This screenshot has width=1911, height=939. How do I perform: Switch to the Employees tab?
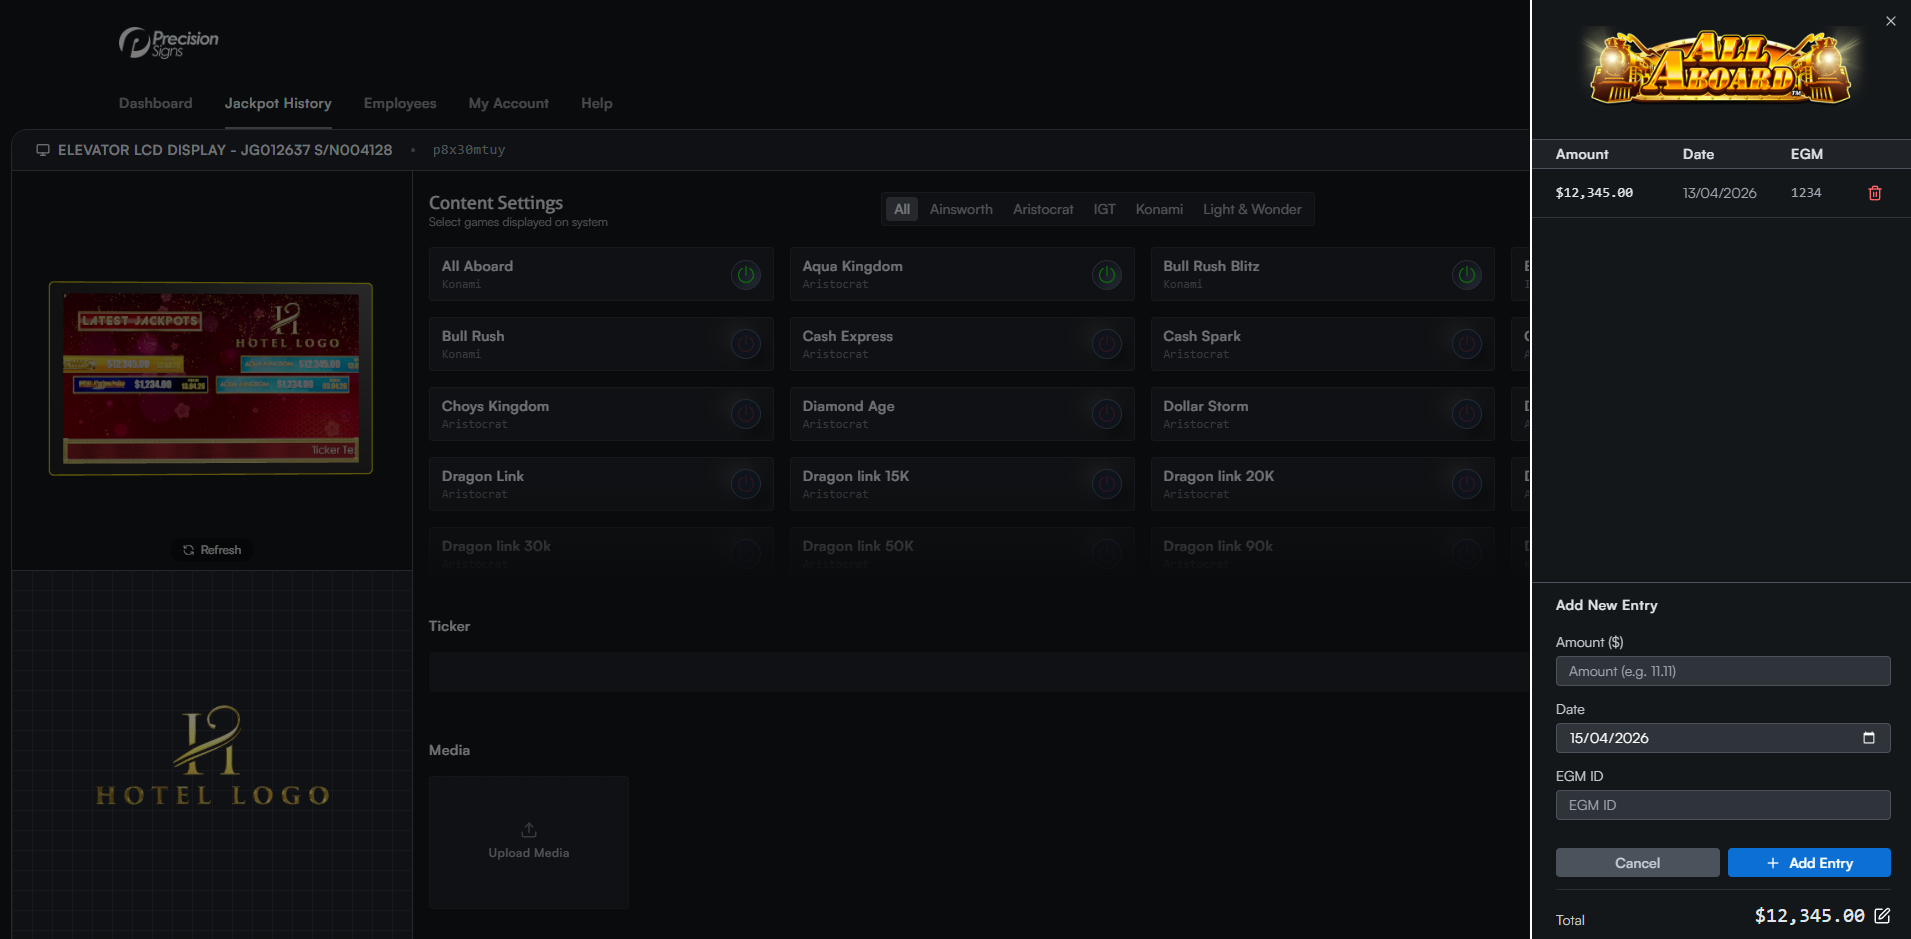coord(400,103)
